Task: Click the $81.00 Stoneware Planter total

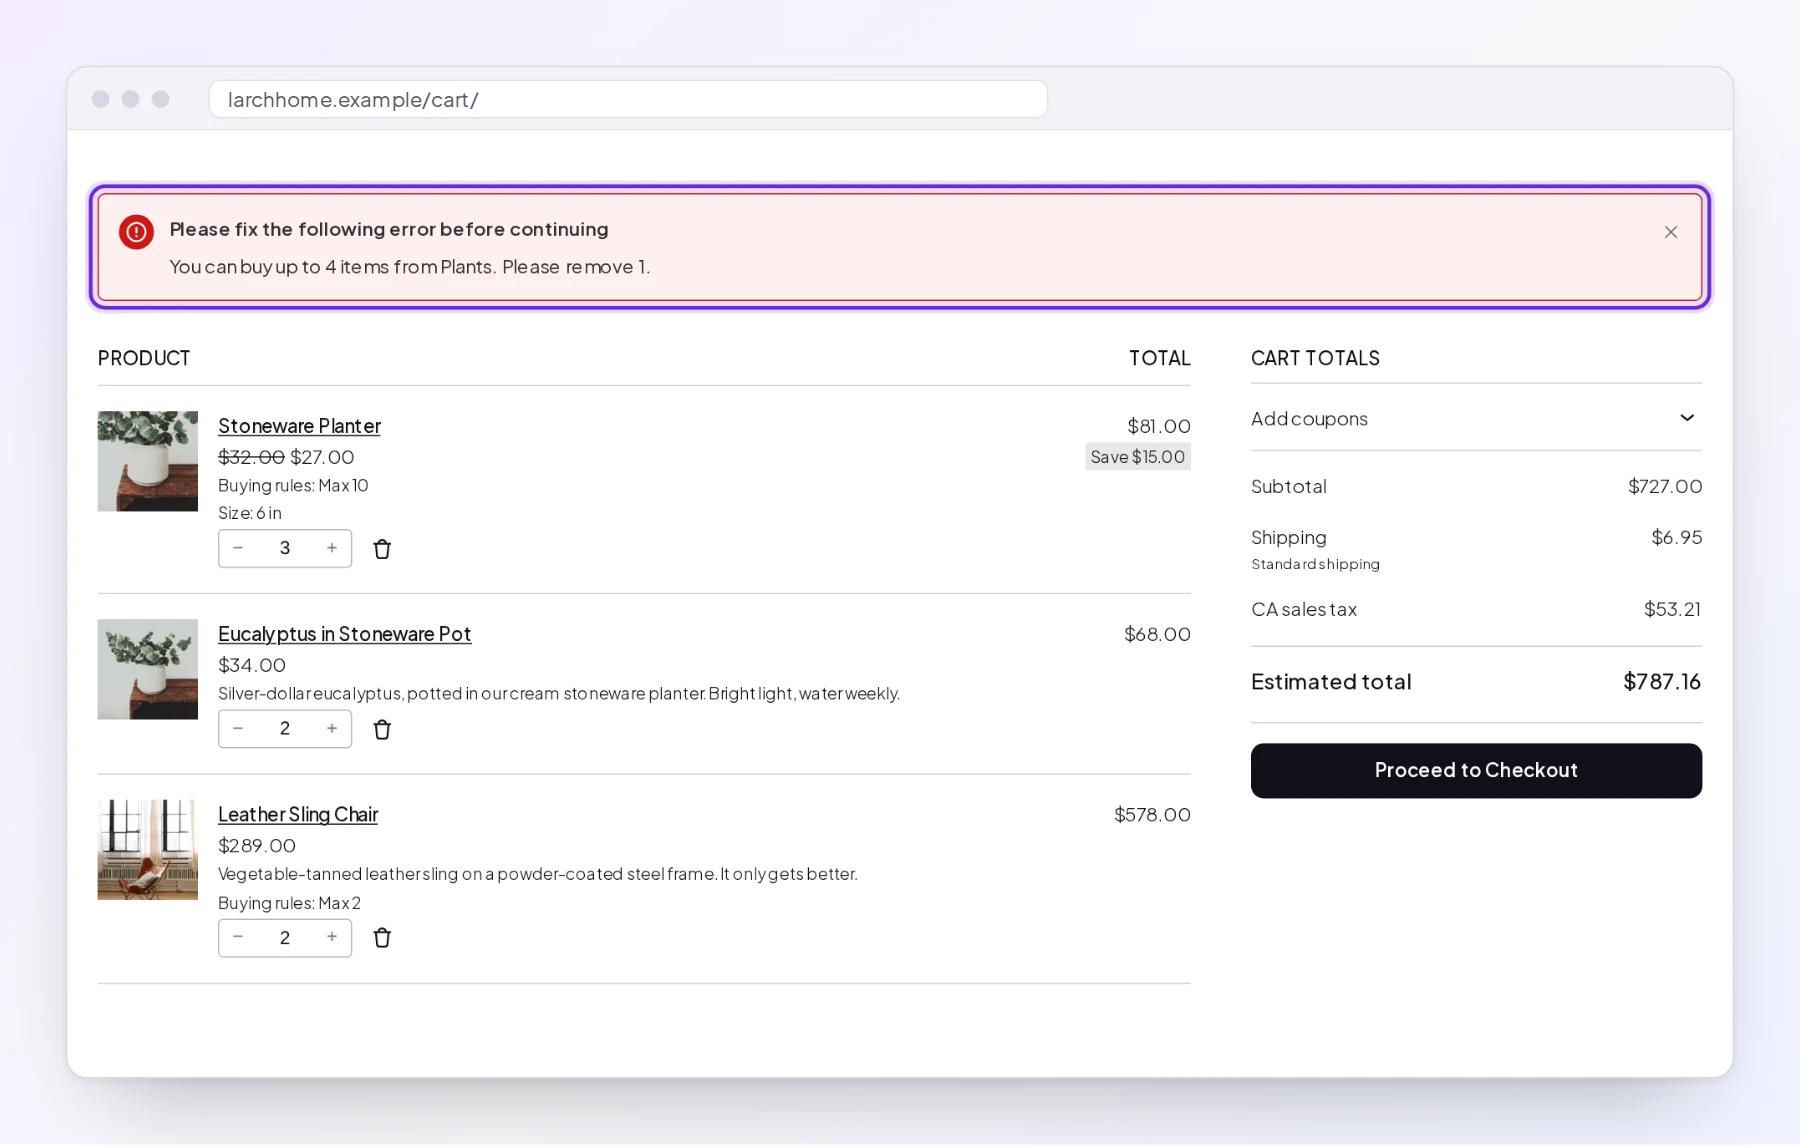Action: [1159, 426]
